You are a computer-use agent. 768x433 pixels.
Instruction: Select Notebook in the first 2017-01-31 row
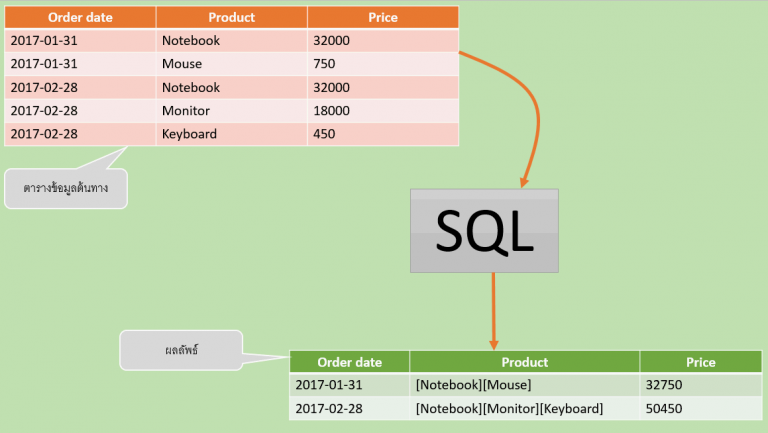pyautogui.click(x=232, y=41)
